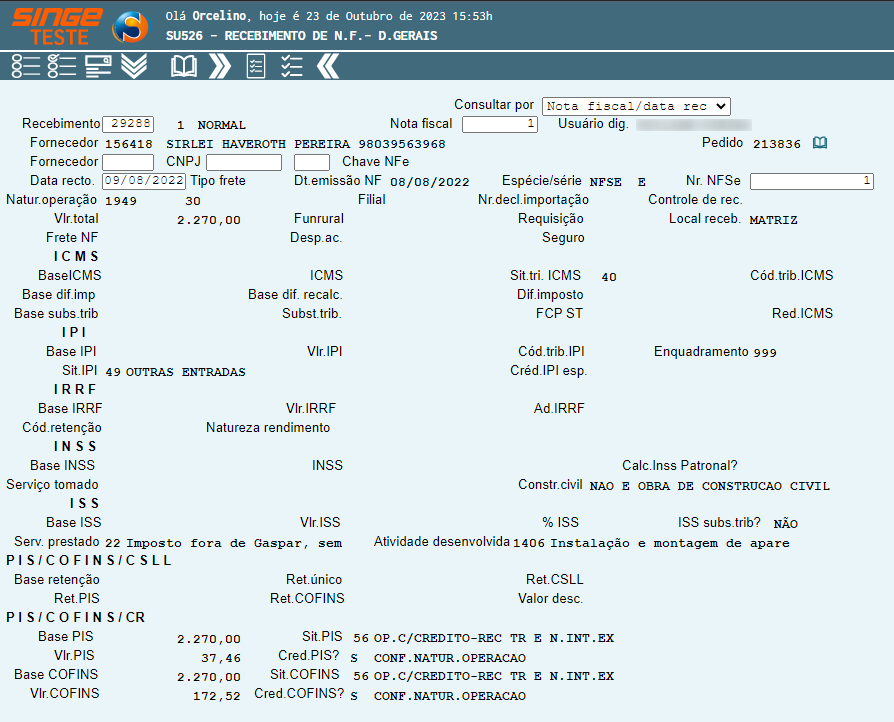
Task: Click Atividade desenvolvida value 1406 Instalação
Action: [x=651, y=543]
